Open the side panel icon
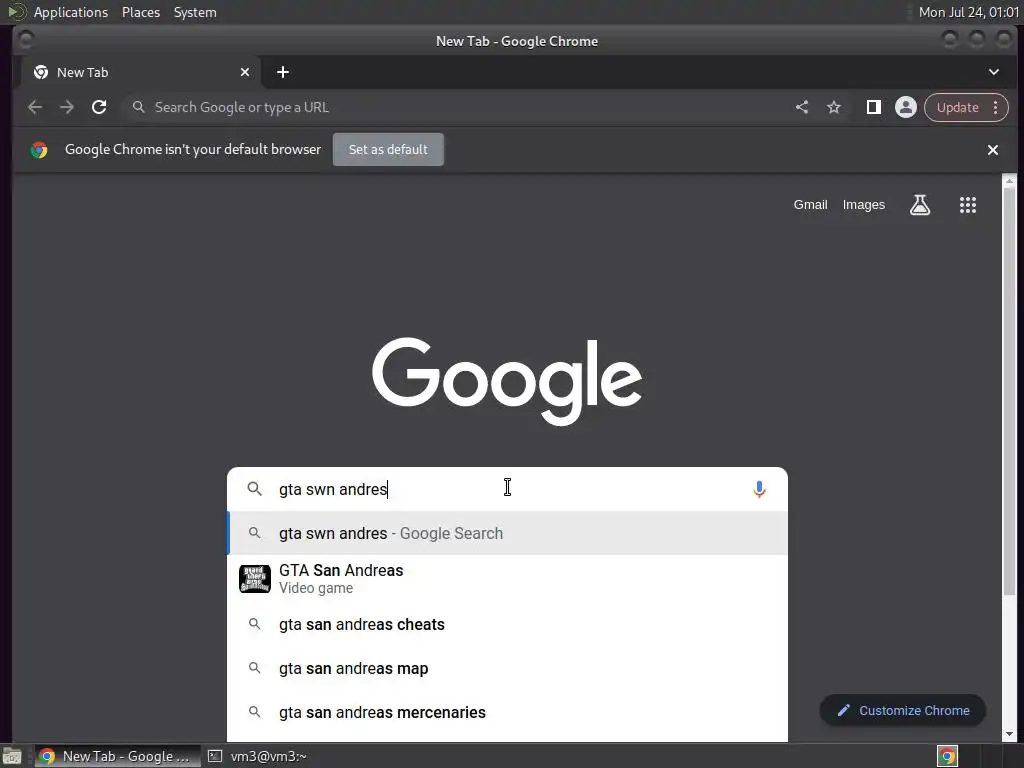The width and height of the screenshot is (1024, 768). pos(873,107)
